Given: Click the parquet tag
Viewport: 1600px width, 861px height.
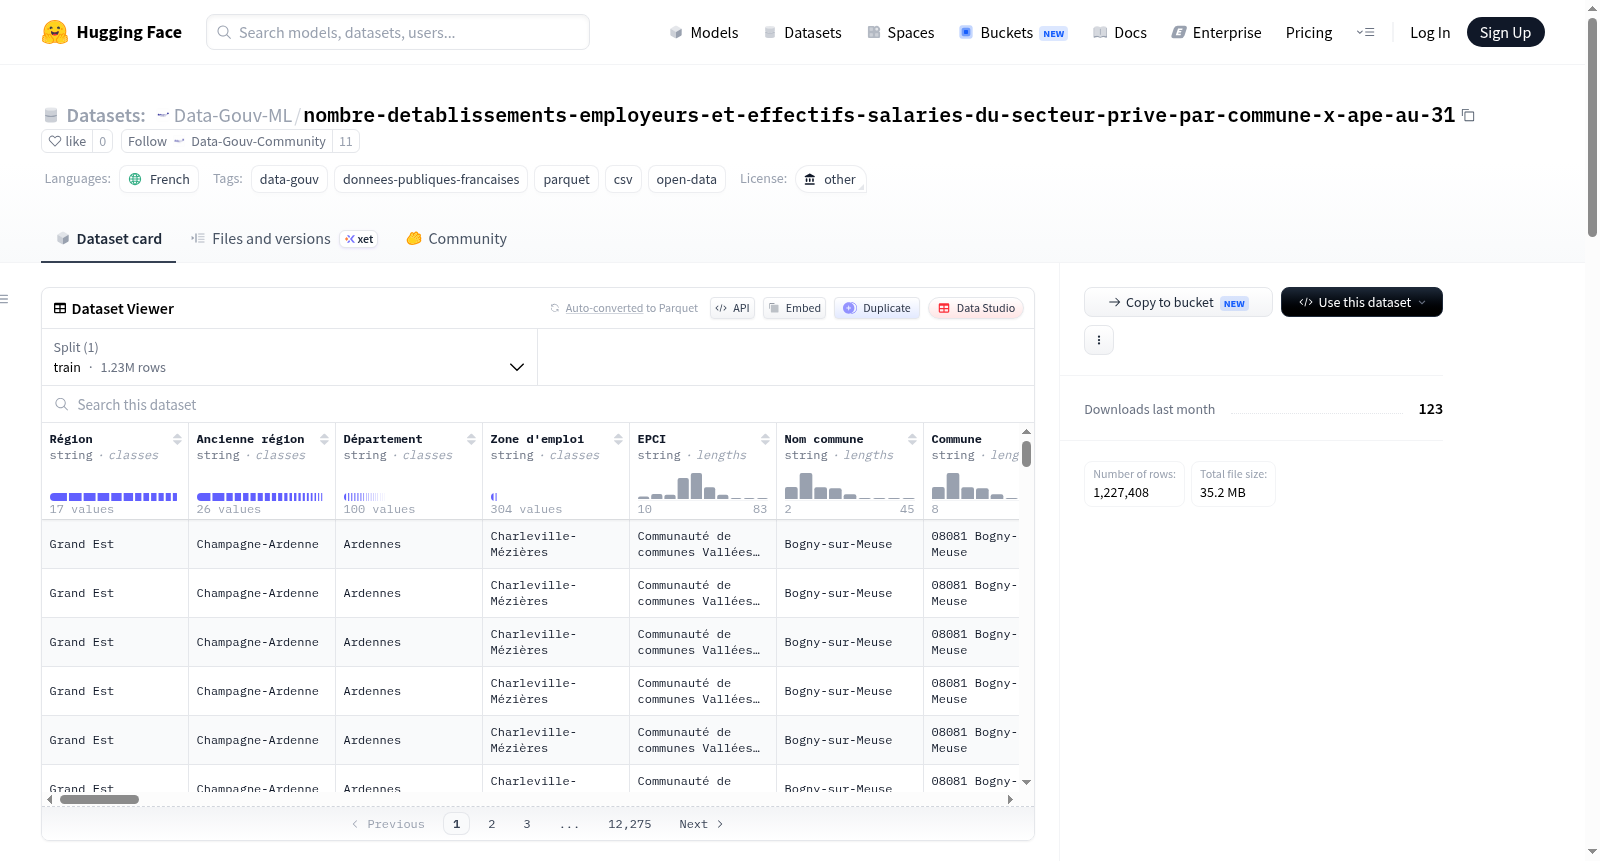Looking at the screenshot, I should [566, 179].
